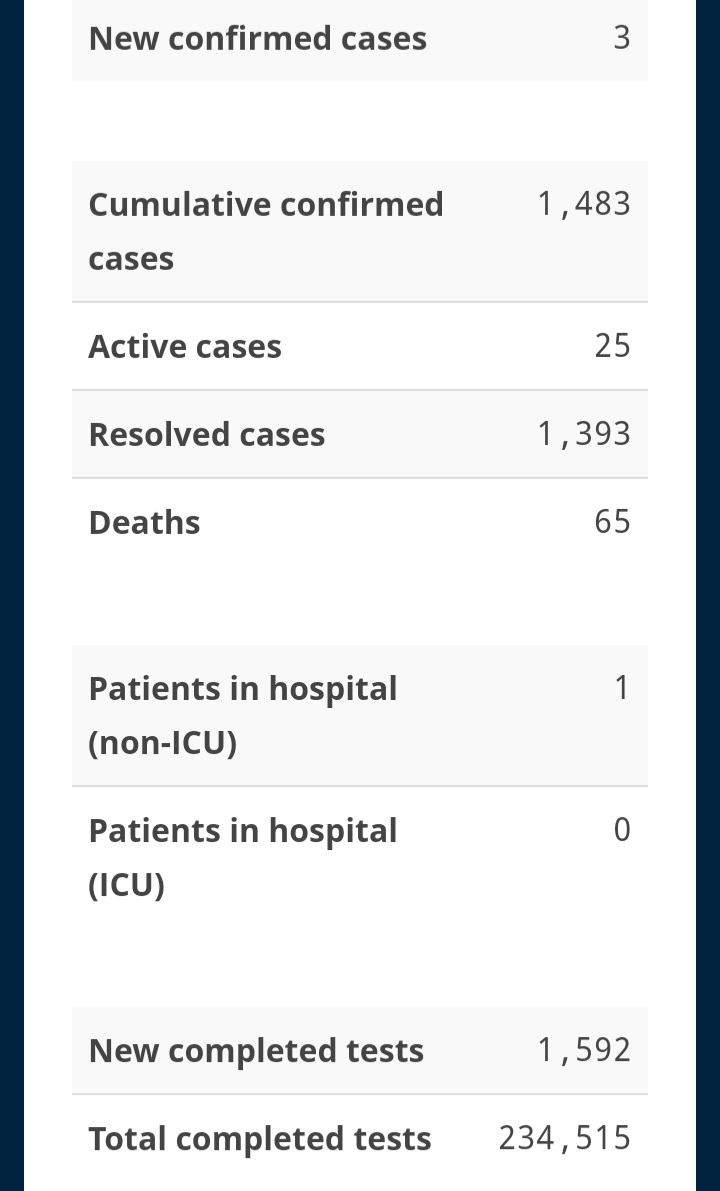Click the total tests value 234,515
720x1191 pixels.
click(x=564, y=1139)
